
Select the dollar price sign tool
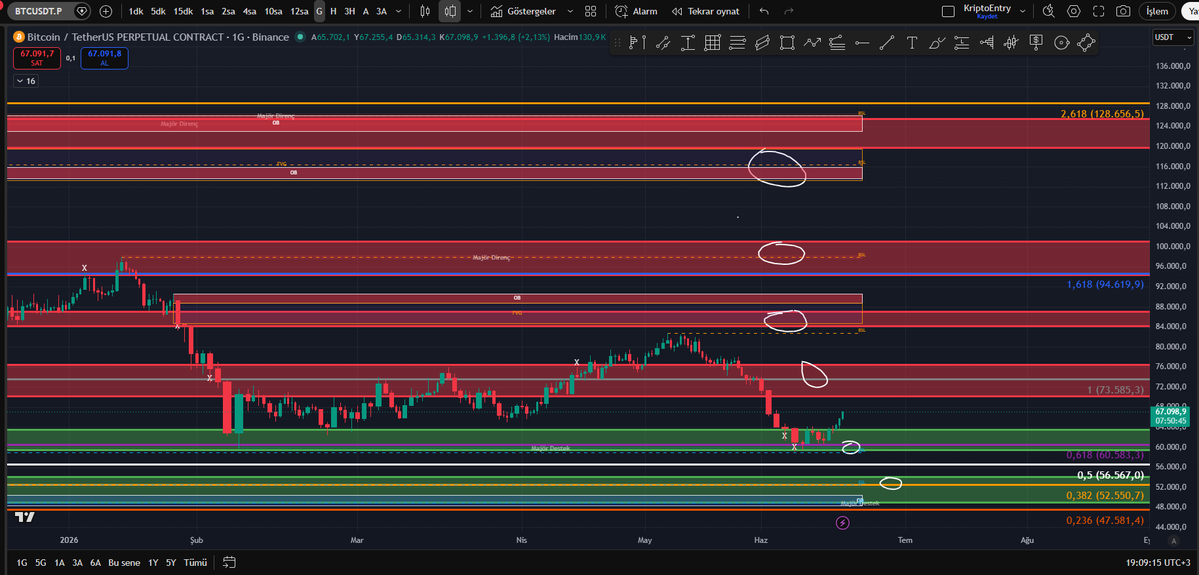(1036, 43)
